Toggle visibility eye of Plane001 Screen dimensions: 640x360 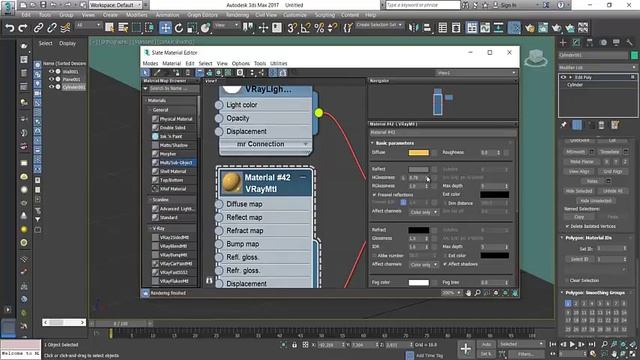pyautogui.click(x=51, y=79)
